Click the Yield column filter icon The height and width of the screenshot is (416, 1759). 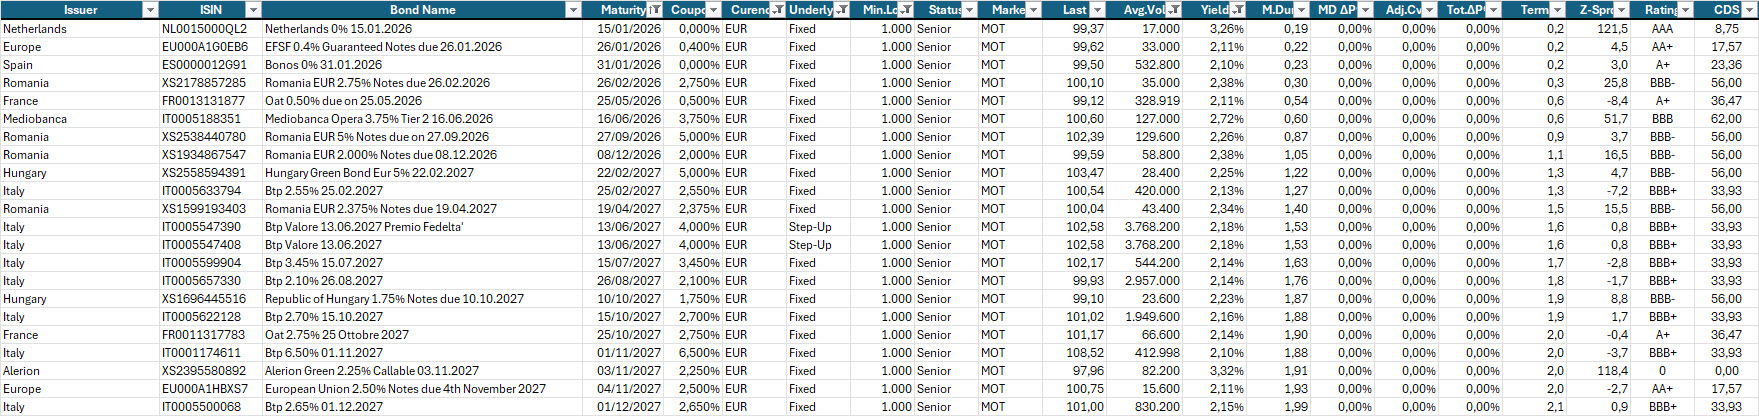click(1238, 10)
